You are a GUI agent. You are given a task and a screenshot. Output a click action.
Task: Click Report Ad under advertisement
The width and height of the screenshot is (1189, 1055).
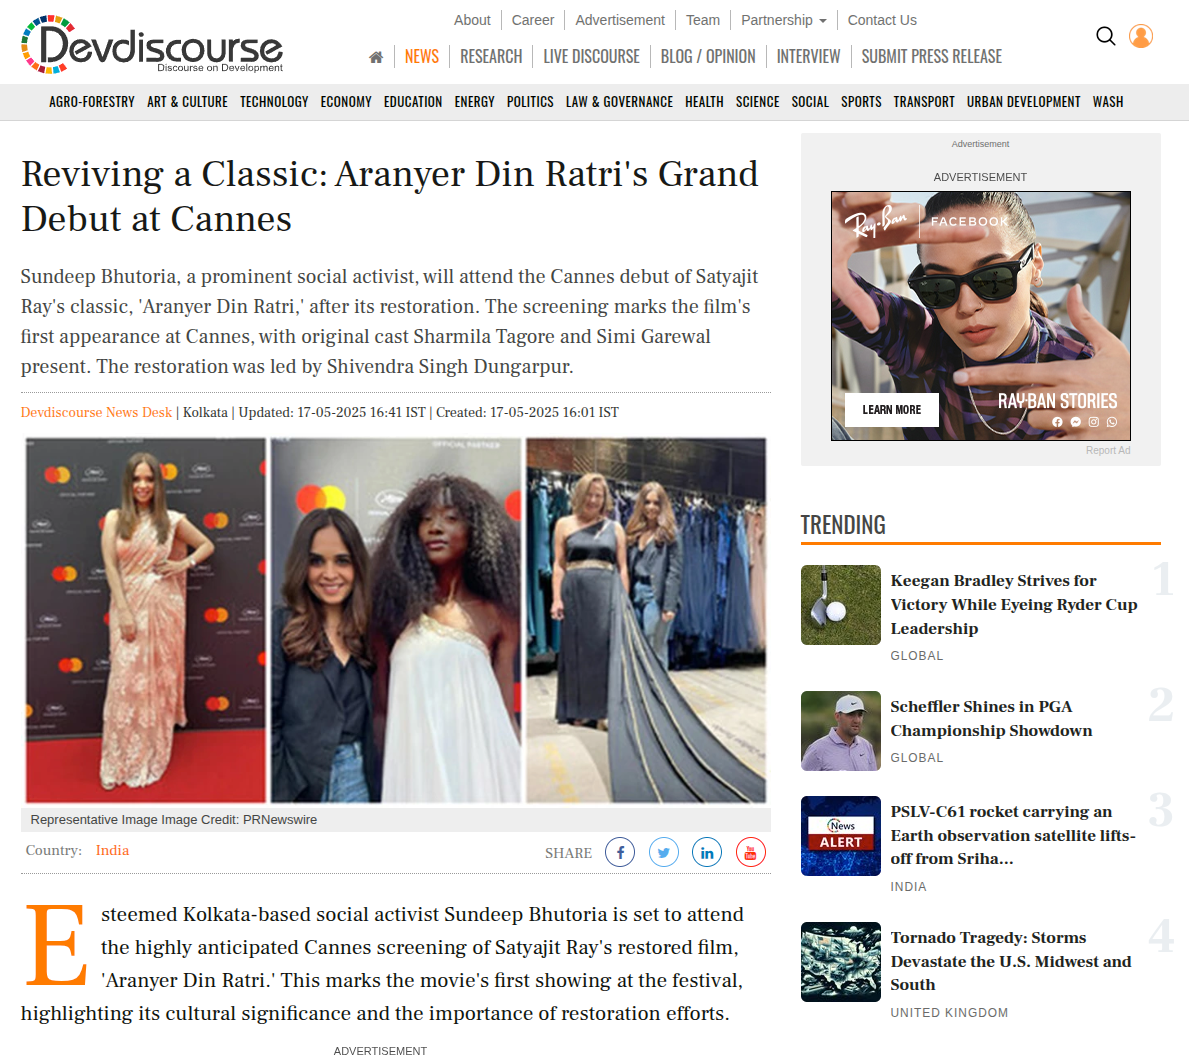click(x=1108, y=451)
